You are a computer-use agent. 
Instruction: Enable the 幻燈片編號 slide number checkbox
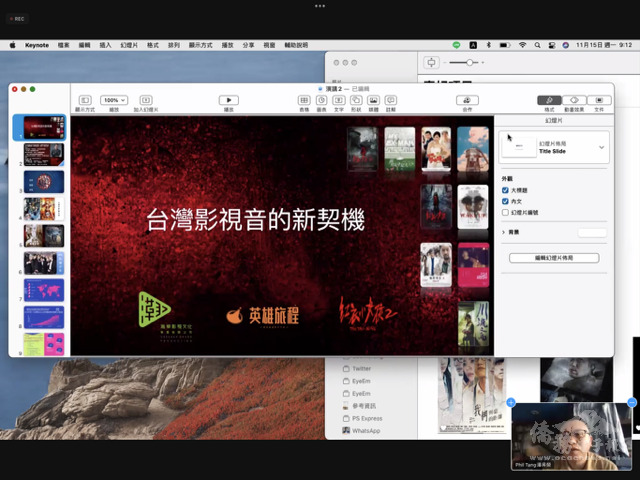tap(505, 212)
